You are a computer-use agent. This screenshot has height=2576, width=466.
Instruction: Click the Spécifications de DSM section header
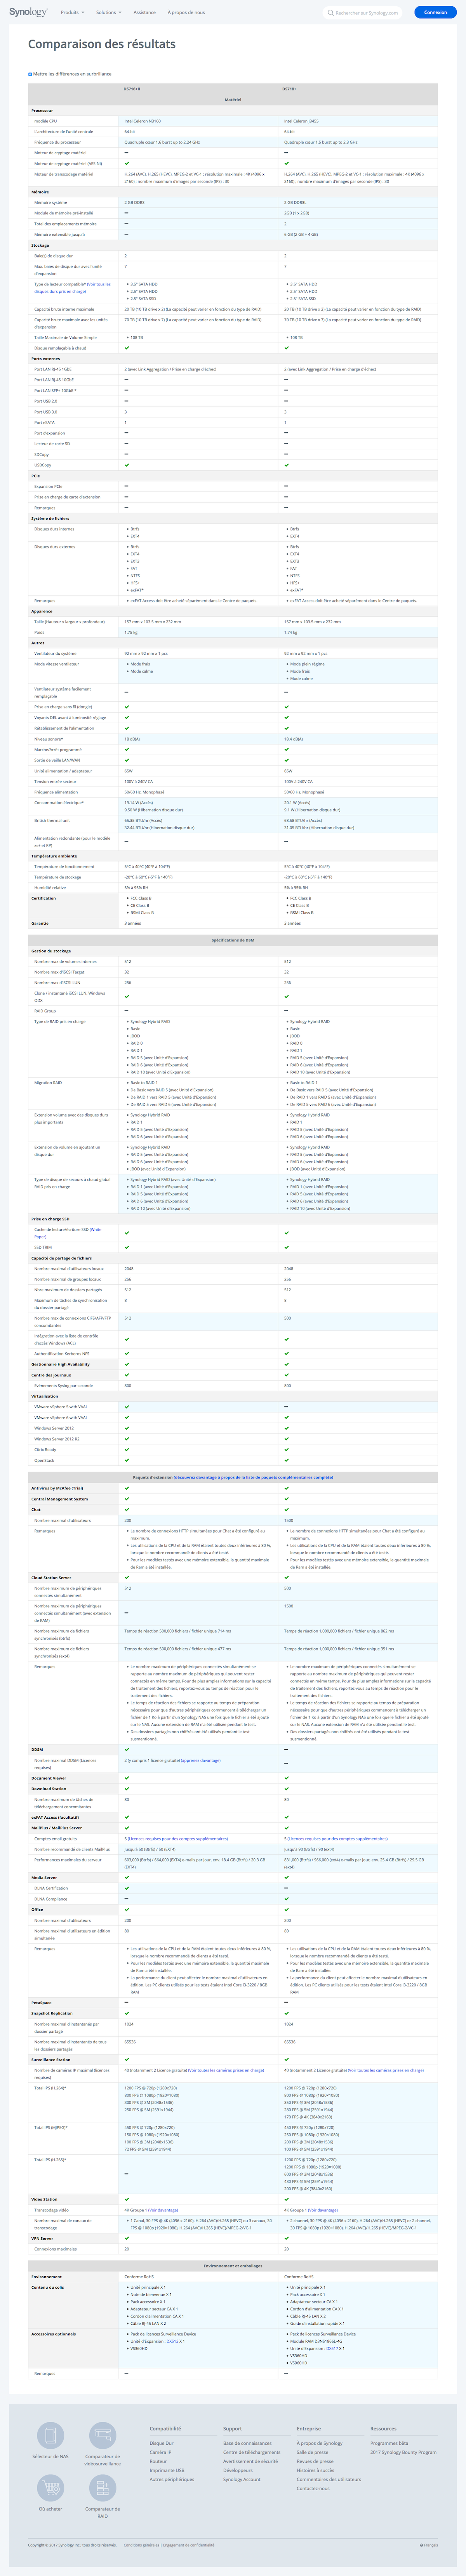point(233,940)
